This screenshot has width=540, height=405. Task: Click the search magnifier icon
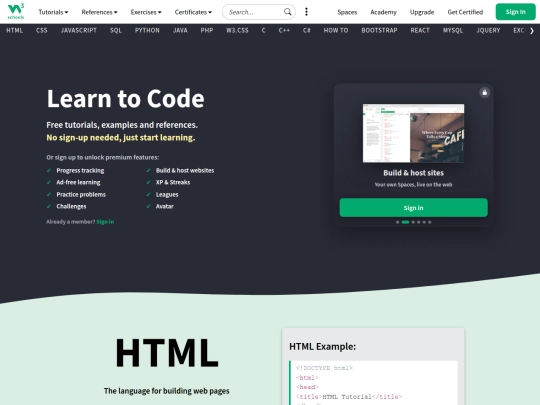coord(288,12)
